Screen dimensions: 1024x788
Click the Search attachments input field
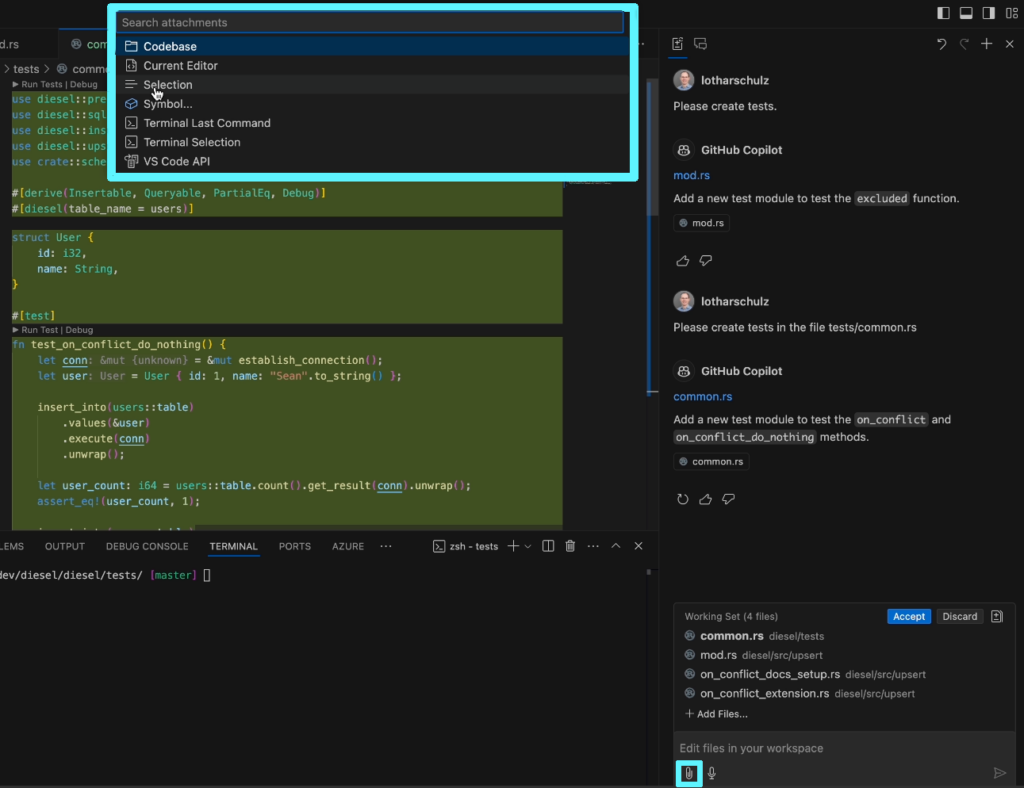pos(369,22)
